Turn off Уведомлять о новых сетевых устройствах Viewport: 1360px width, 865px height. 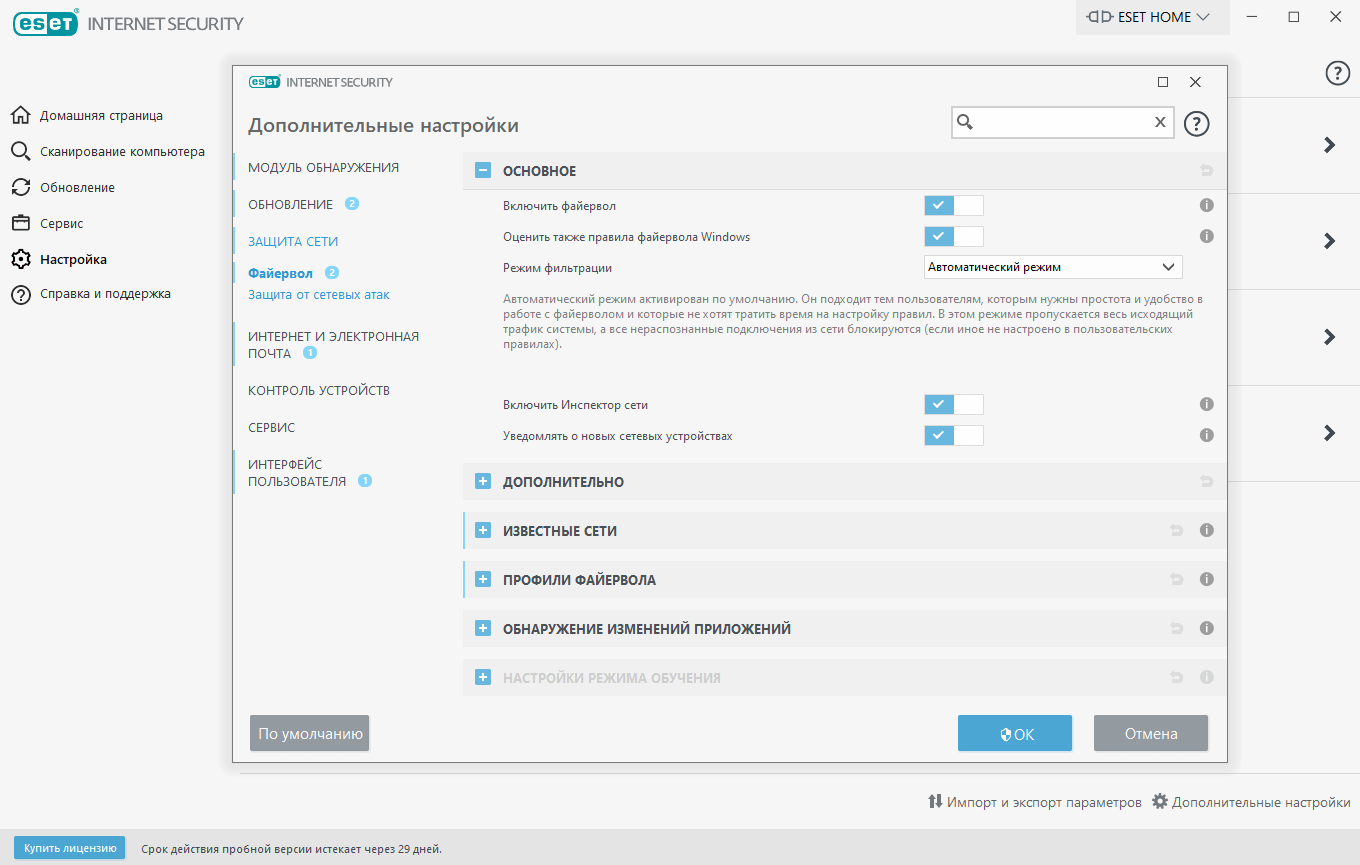click(953, 436)
